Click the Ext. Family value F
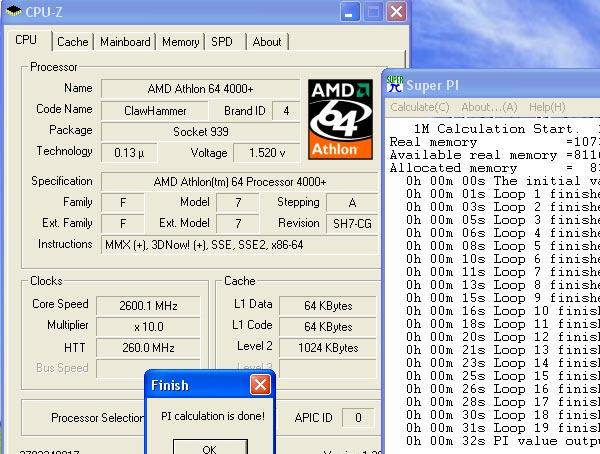Screen dimensions: 600x454 coord(123,224)
